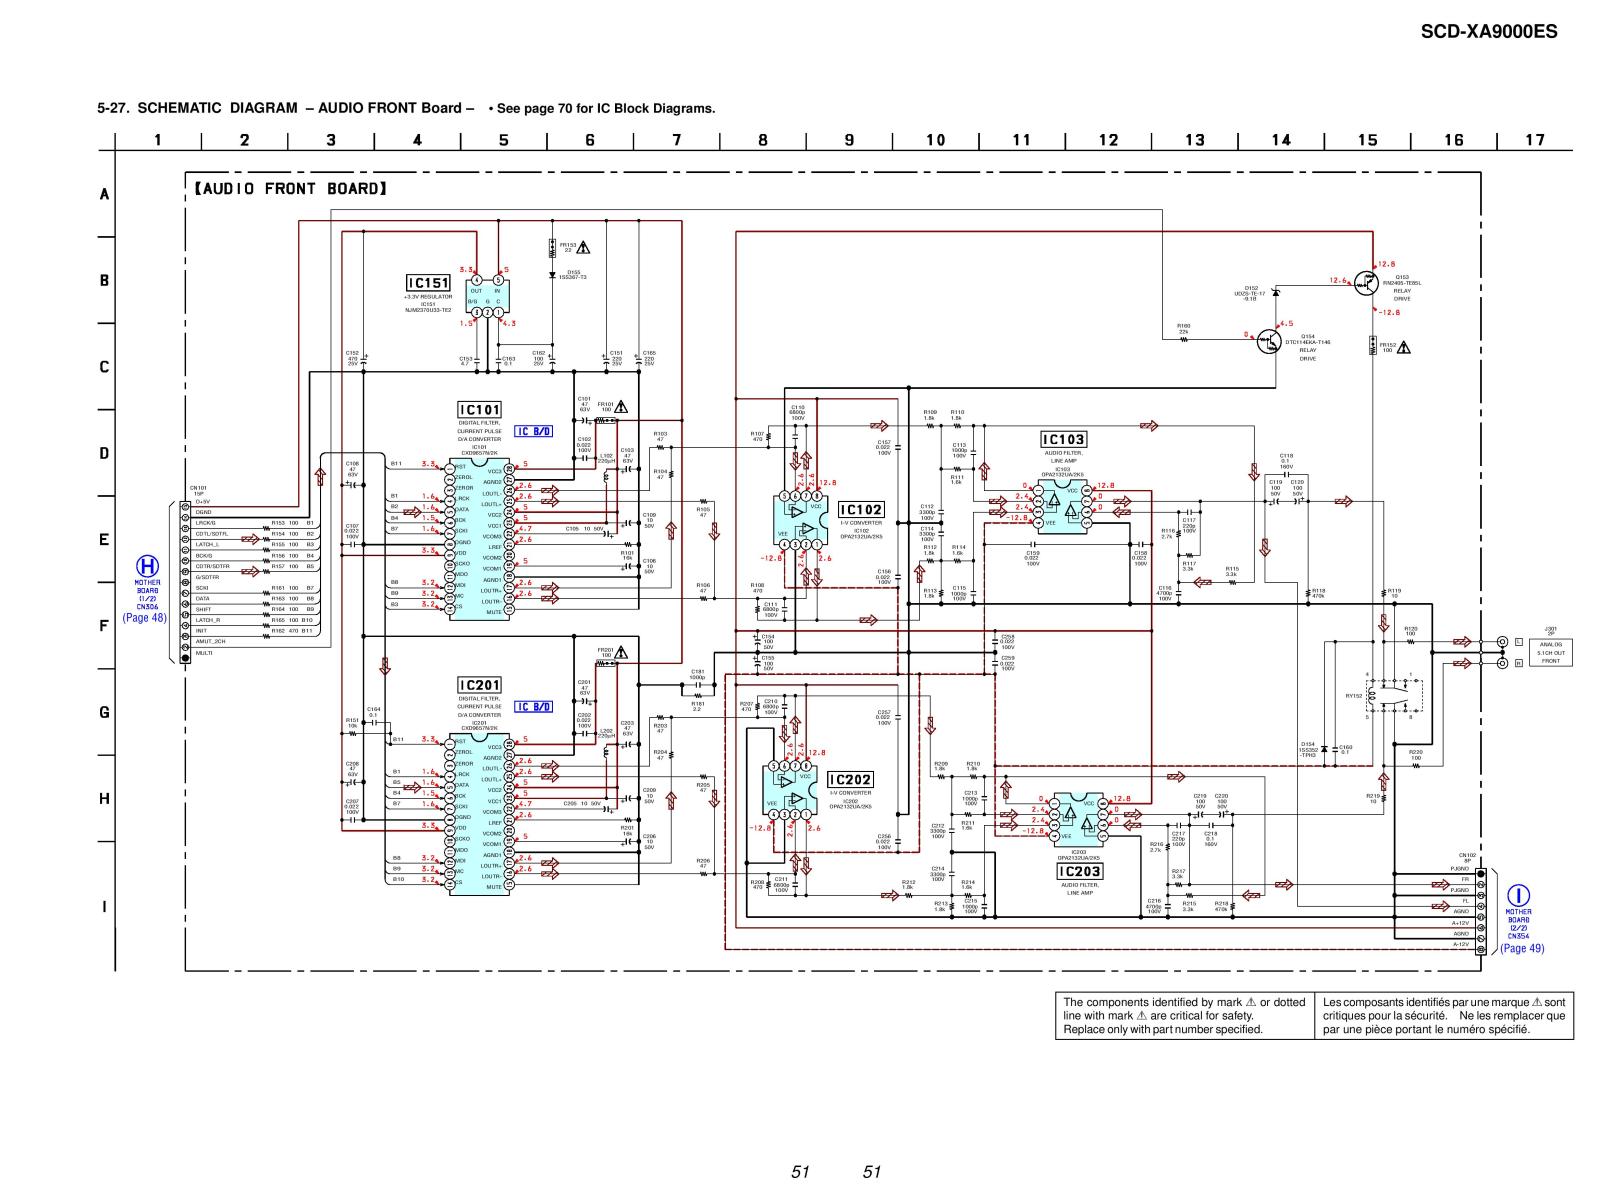Click grid row letter G
Viewport: 1599px width, 1202px height.
104,713
